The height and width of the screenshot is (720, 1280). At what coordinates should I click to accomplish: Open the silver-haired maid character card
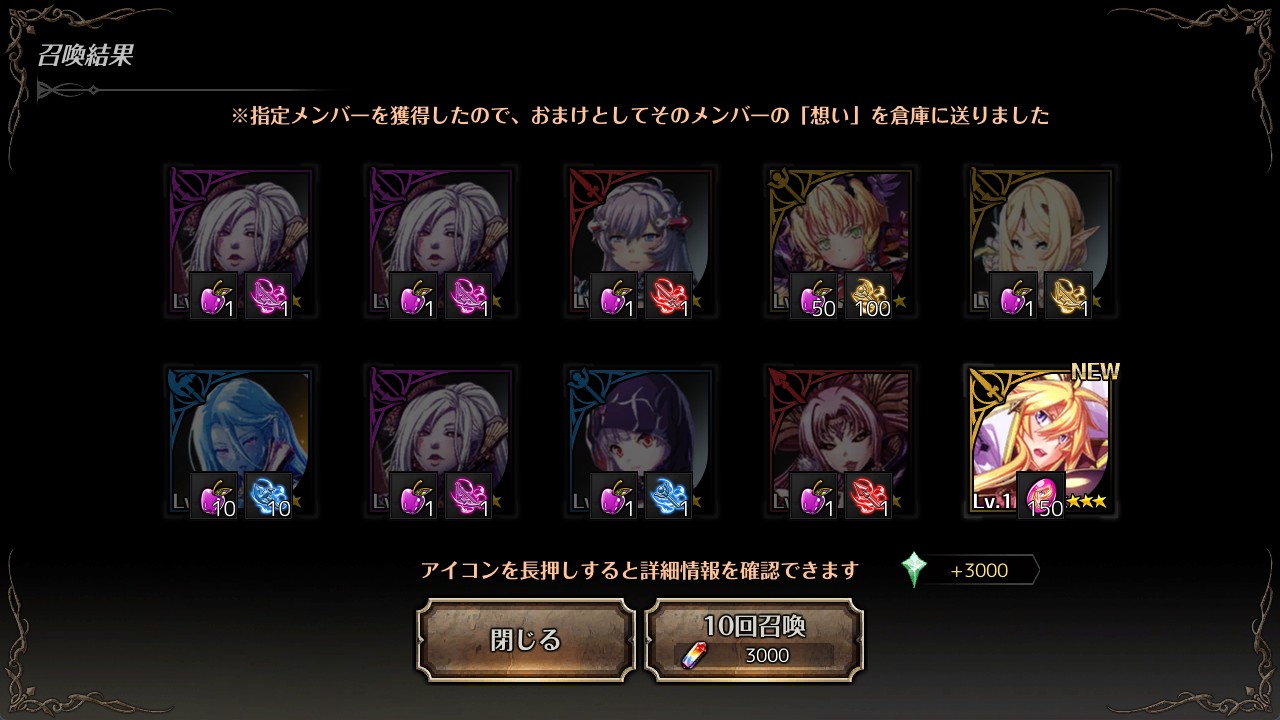click(x=641, y=242)
